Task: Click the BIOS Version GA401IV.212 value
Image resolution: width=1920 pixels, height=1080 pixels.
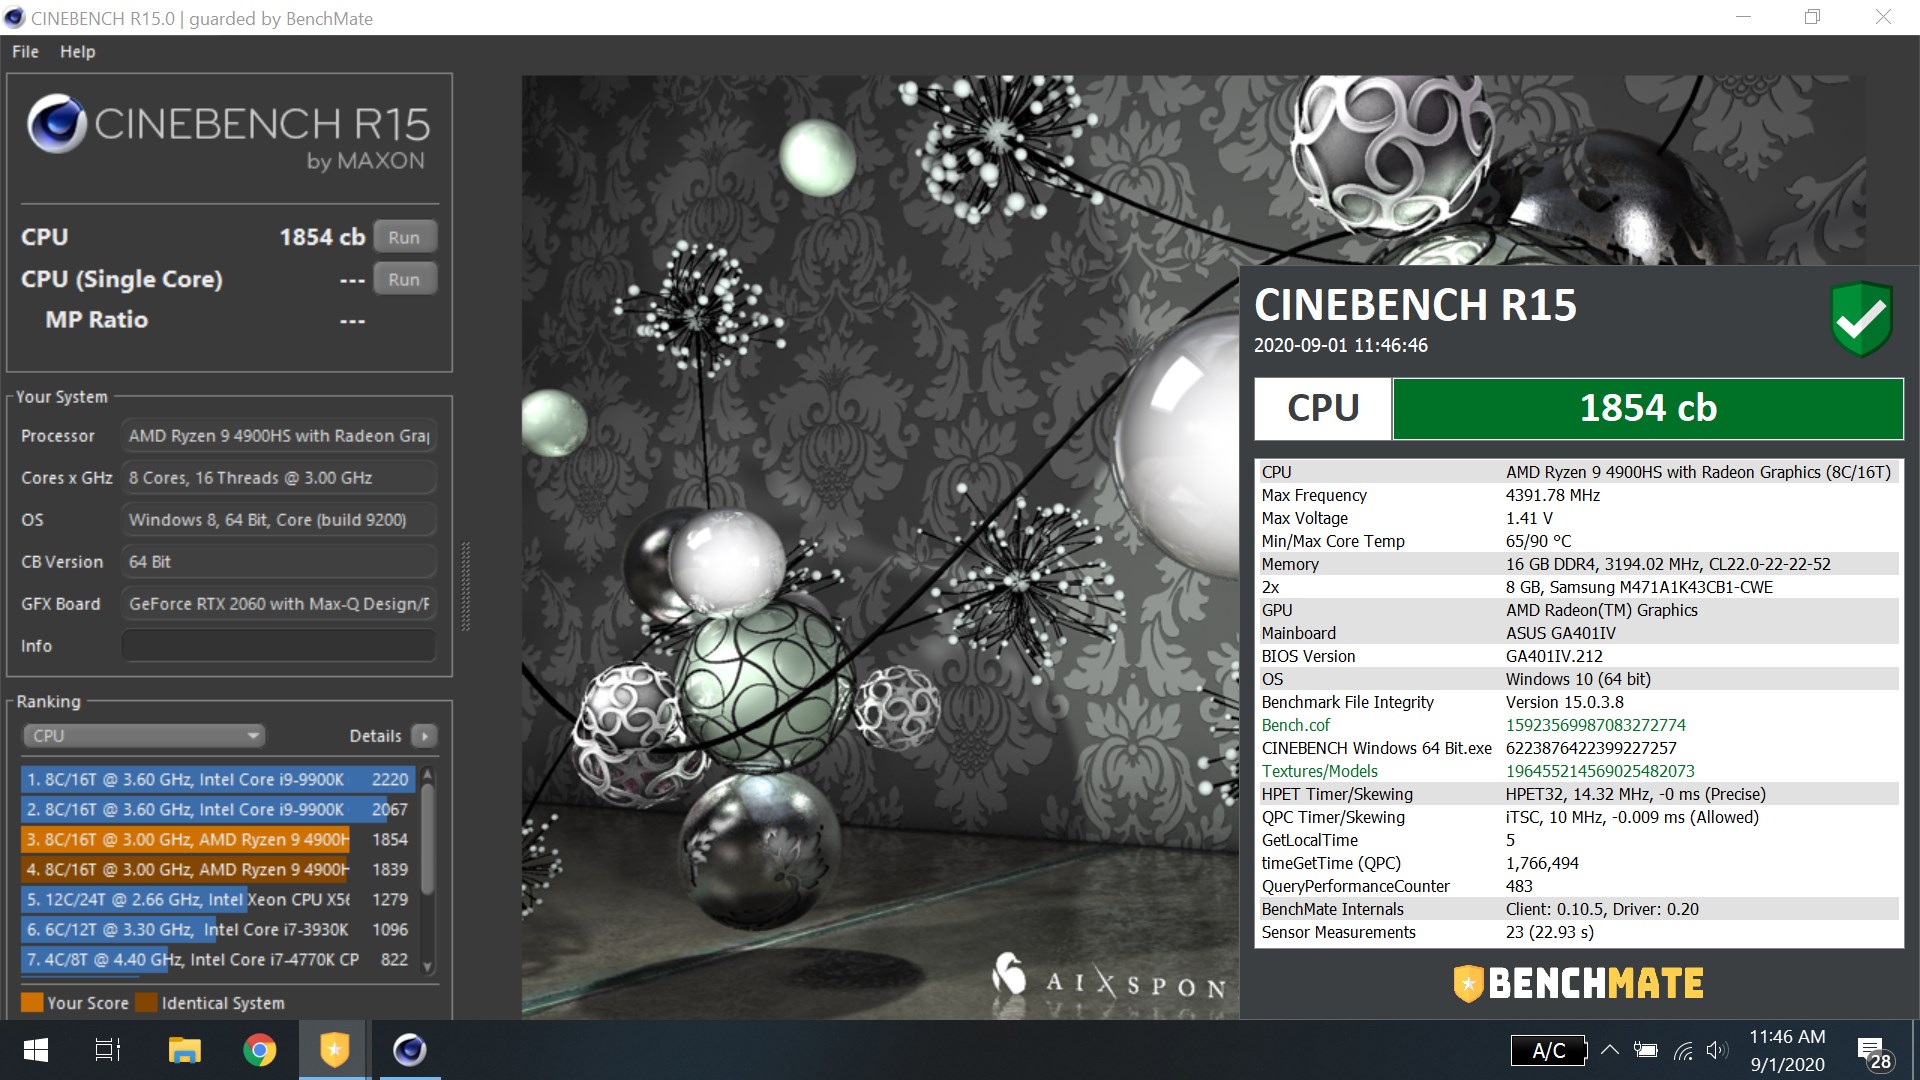Action: pos(1554,656)
